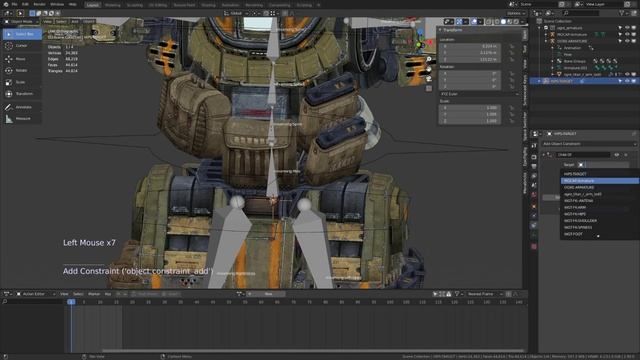Select the Transform tool
The image size is (640, 360).
[22, 93]
